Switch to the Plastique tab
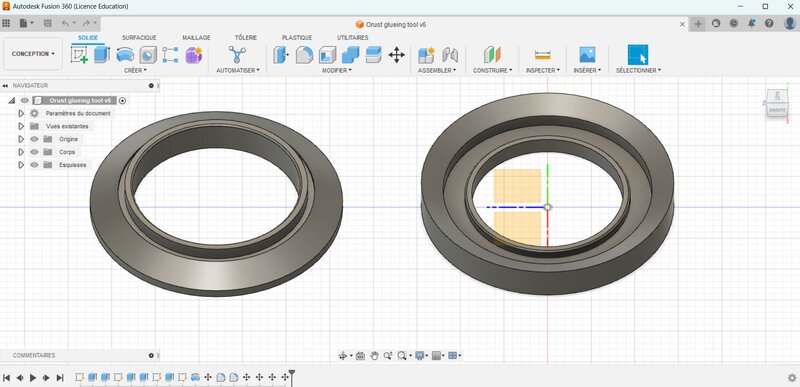 pos(297,38)
